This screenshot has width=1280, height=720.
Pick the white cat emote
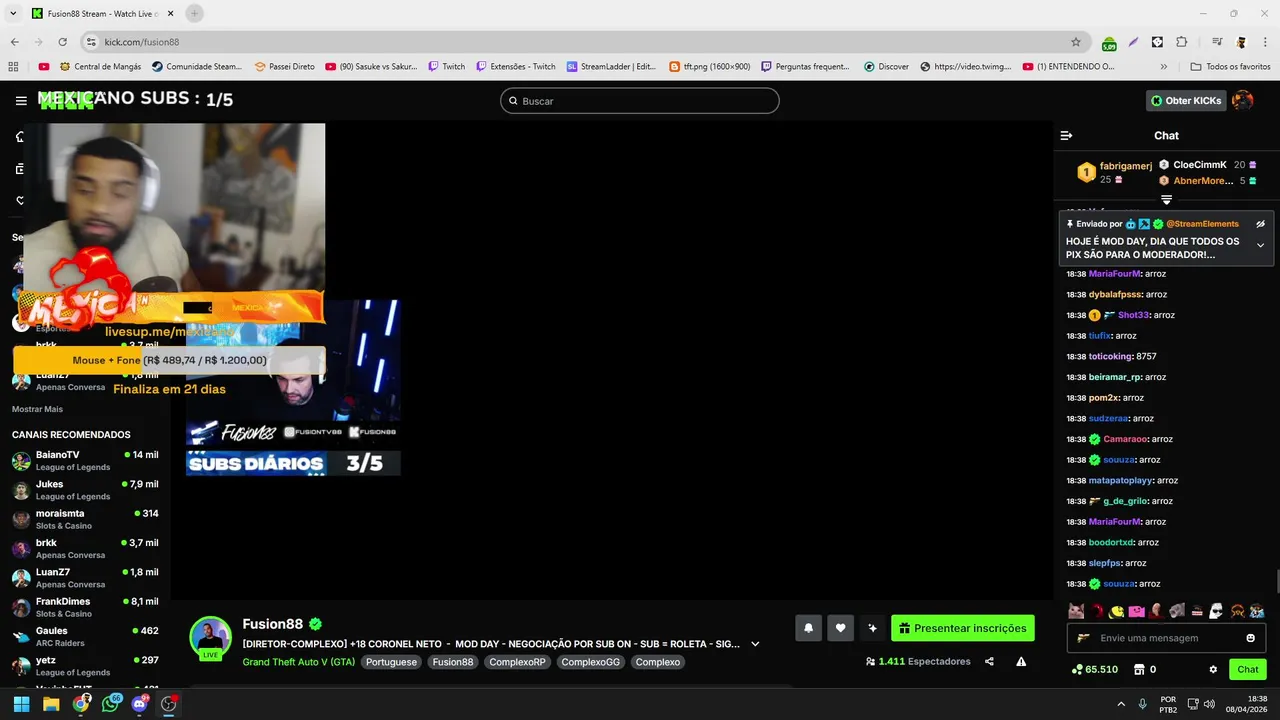tap(1076, 611)
